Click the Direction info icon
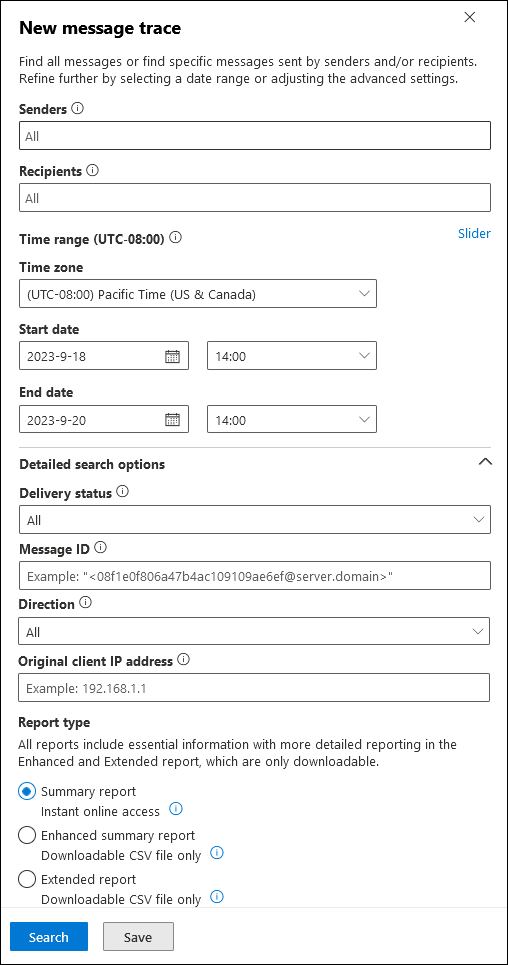 click(86, 603)
